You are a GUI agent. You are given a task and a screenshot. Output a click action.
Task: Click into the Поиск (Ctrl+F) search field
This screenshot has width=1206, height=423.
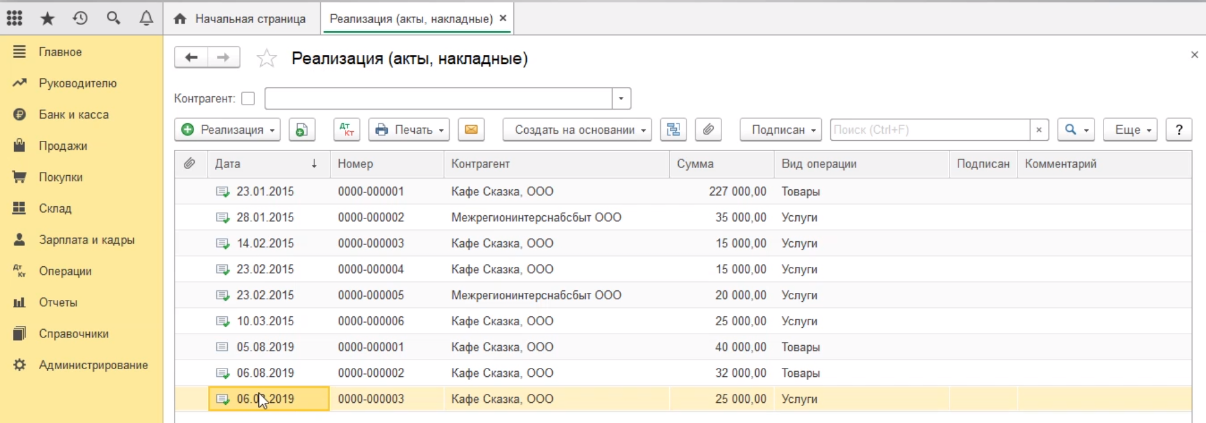[x=929, y=130]
